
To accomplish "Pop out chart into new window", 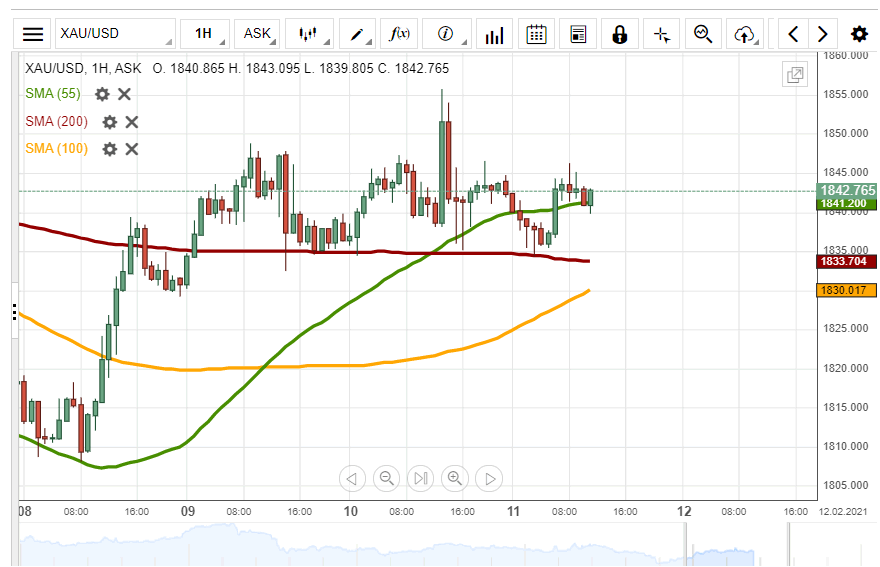I will click(795, 74).
